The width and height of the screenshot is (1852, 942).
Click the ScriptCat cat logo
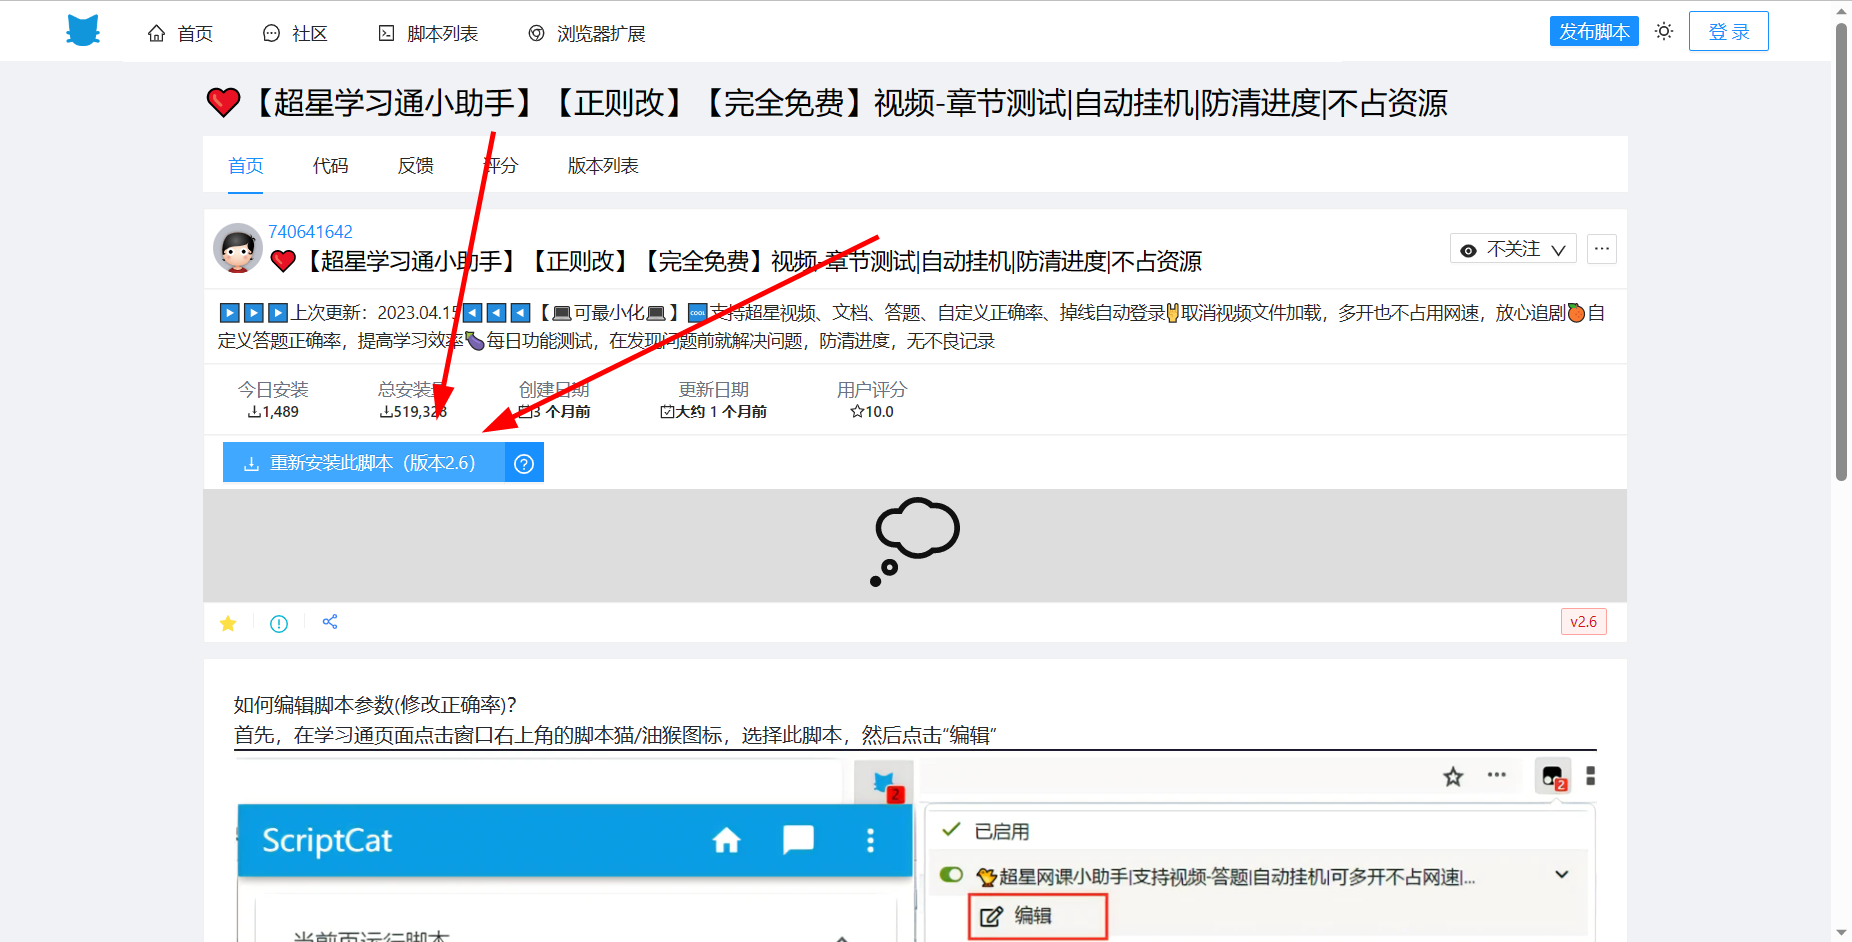(83, 31)
